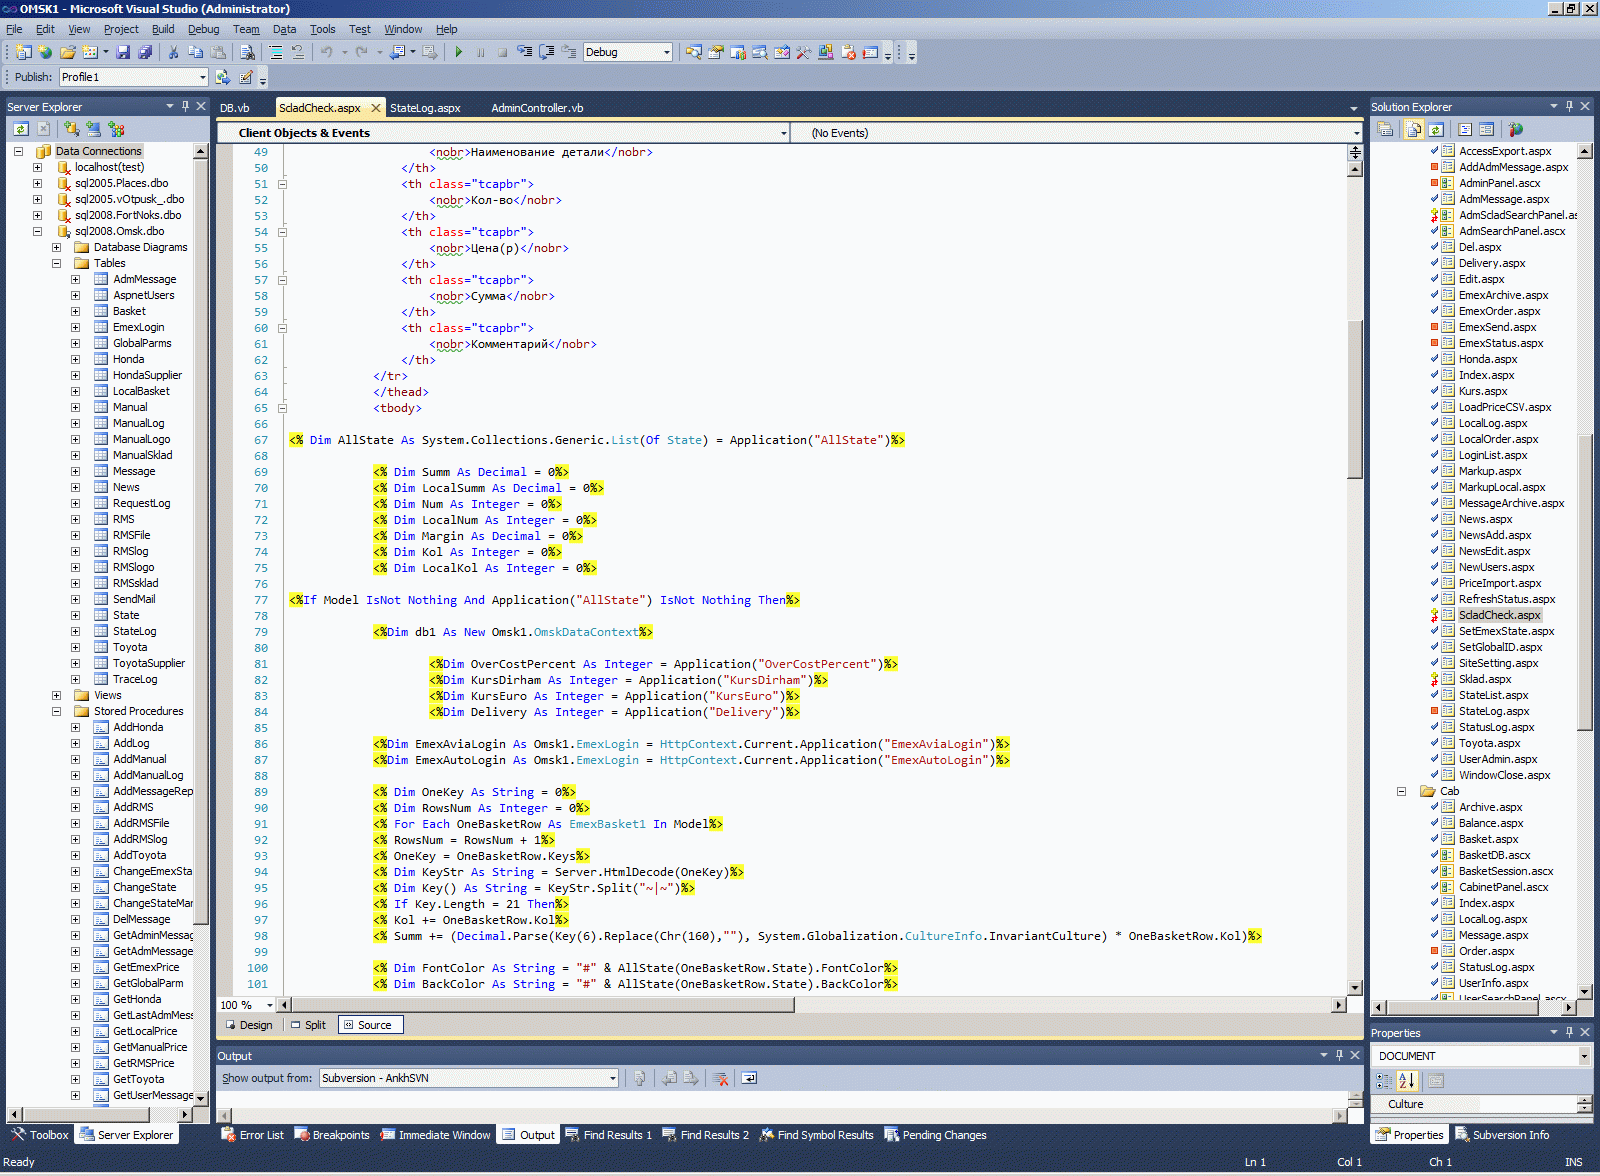Open the Error List tab

[252, 1135]
